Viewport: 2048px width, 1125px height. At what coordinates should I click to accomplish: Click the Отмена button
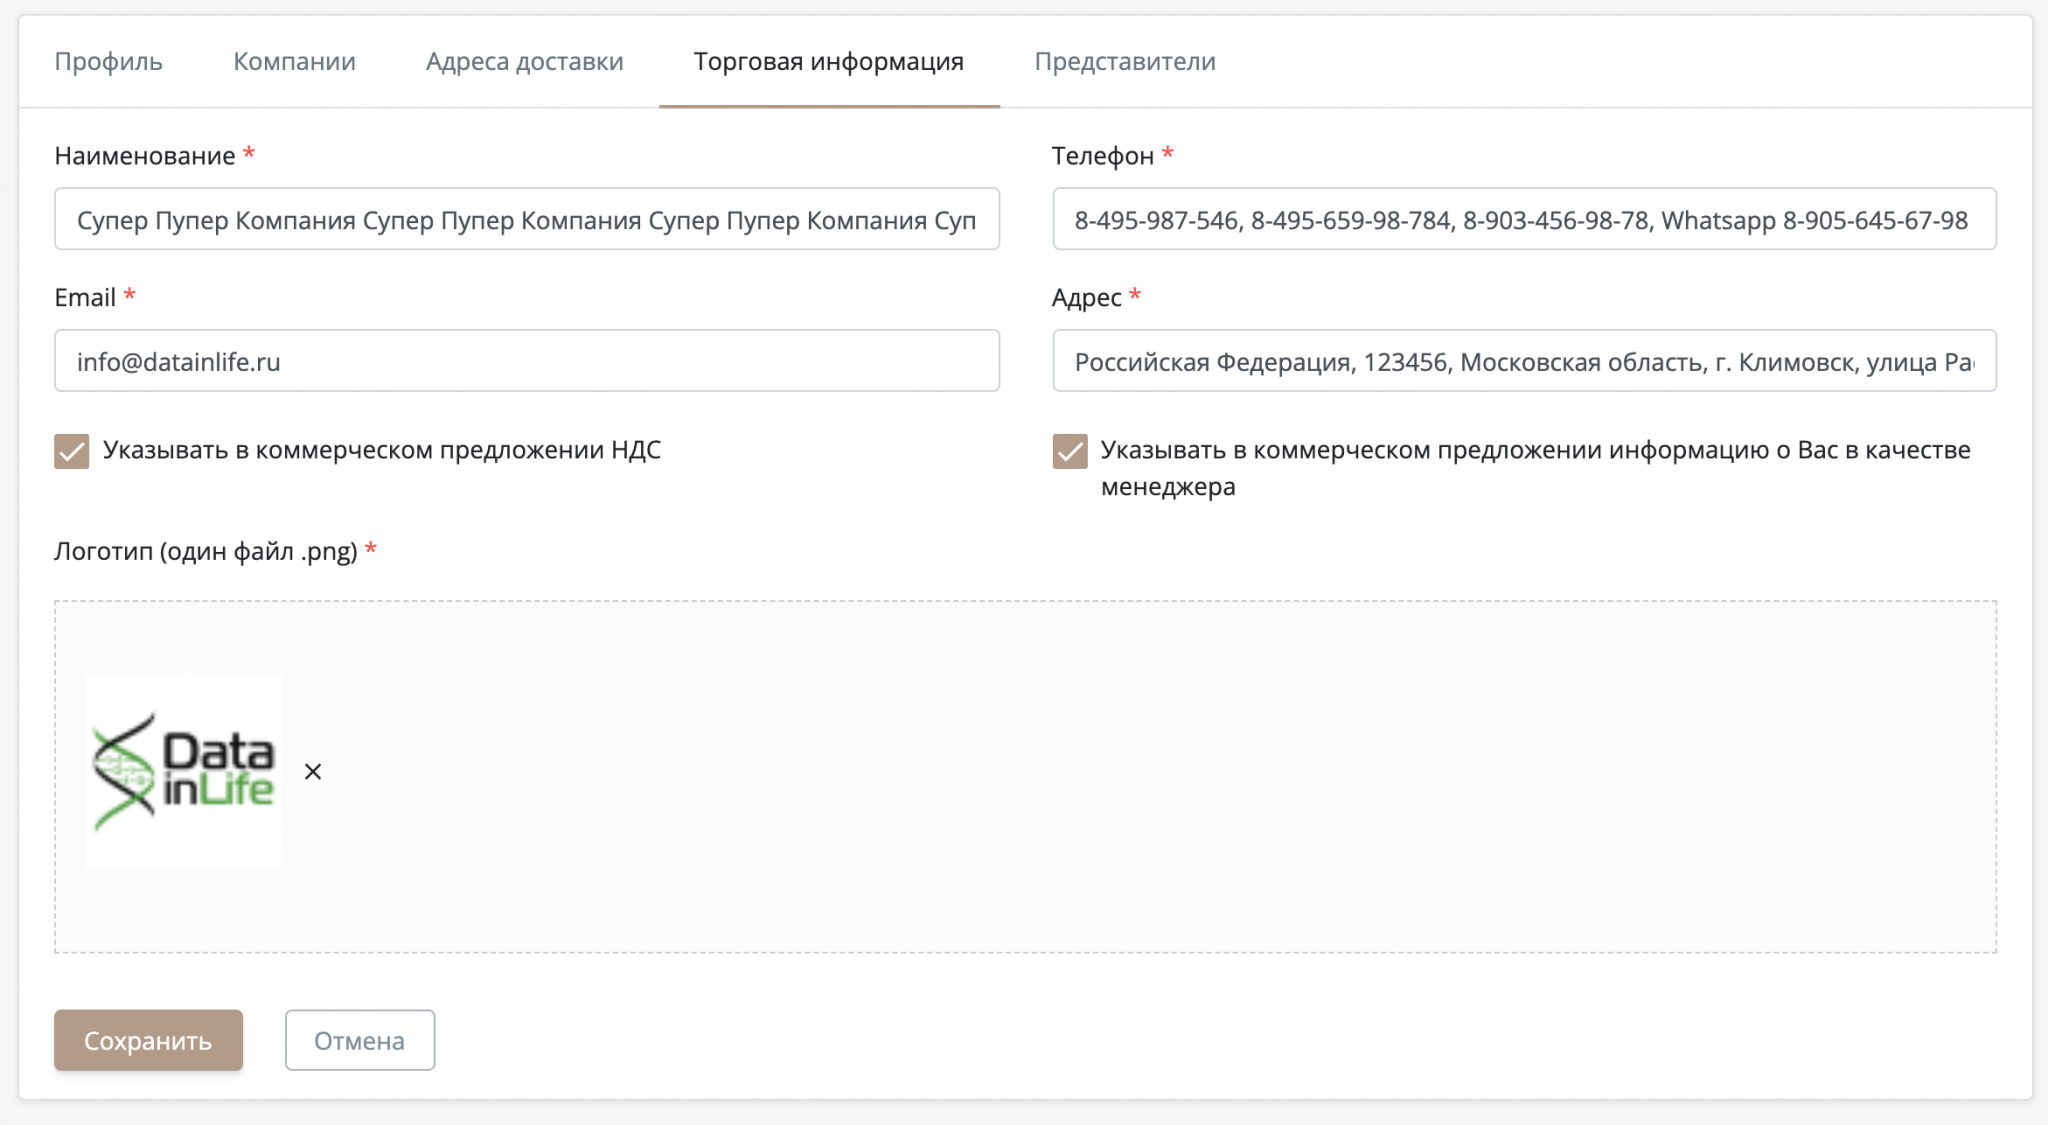(359, 1040)
